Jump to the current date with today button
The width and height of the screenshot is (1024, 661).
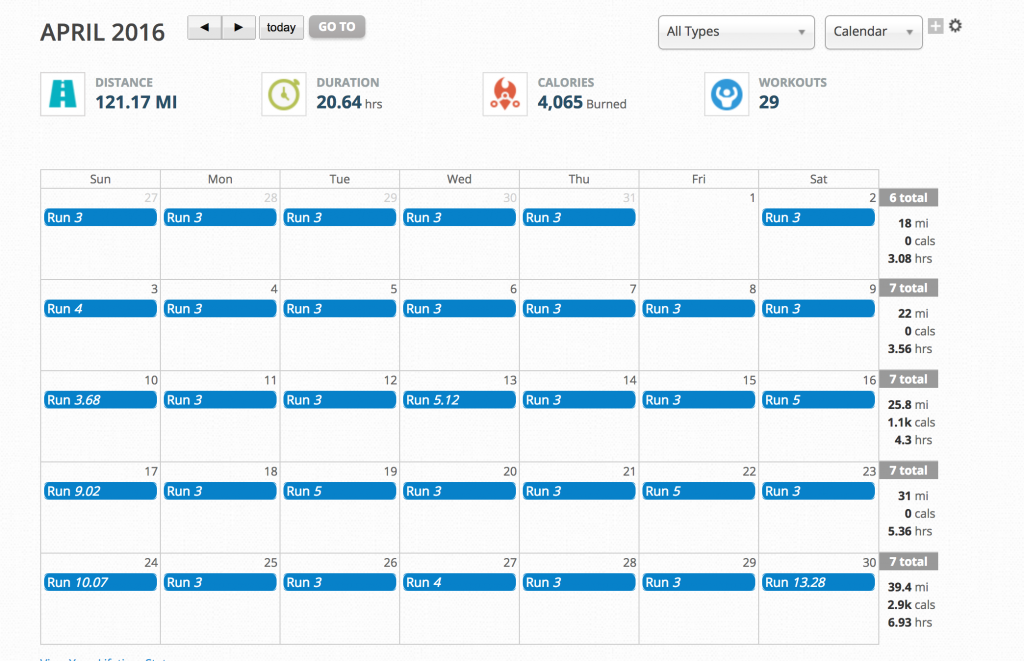pos(281,27)
